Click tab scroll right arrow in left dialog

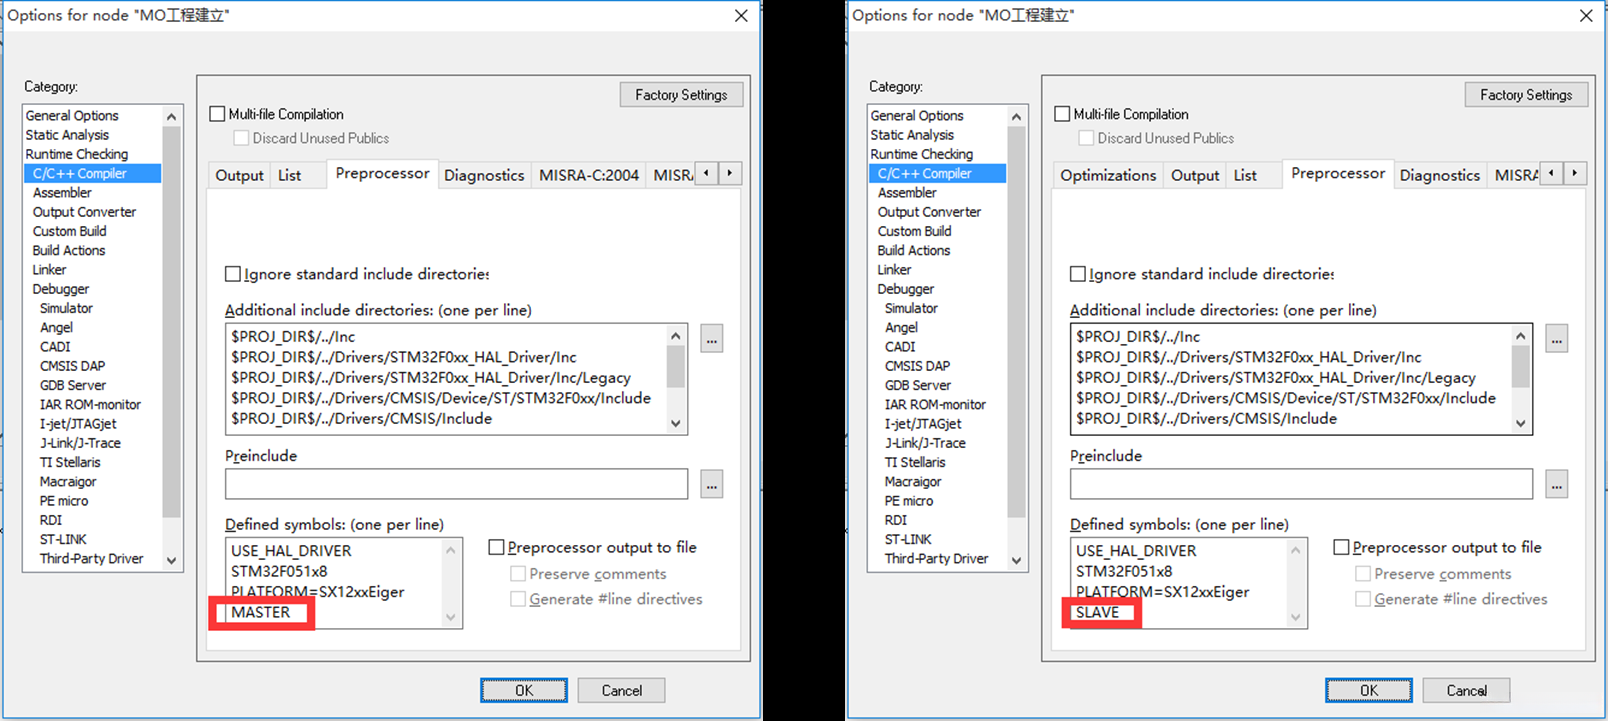[x=731, y=173]
